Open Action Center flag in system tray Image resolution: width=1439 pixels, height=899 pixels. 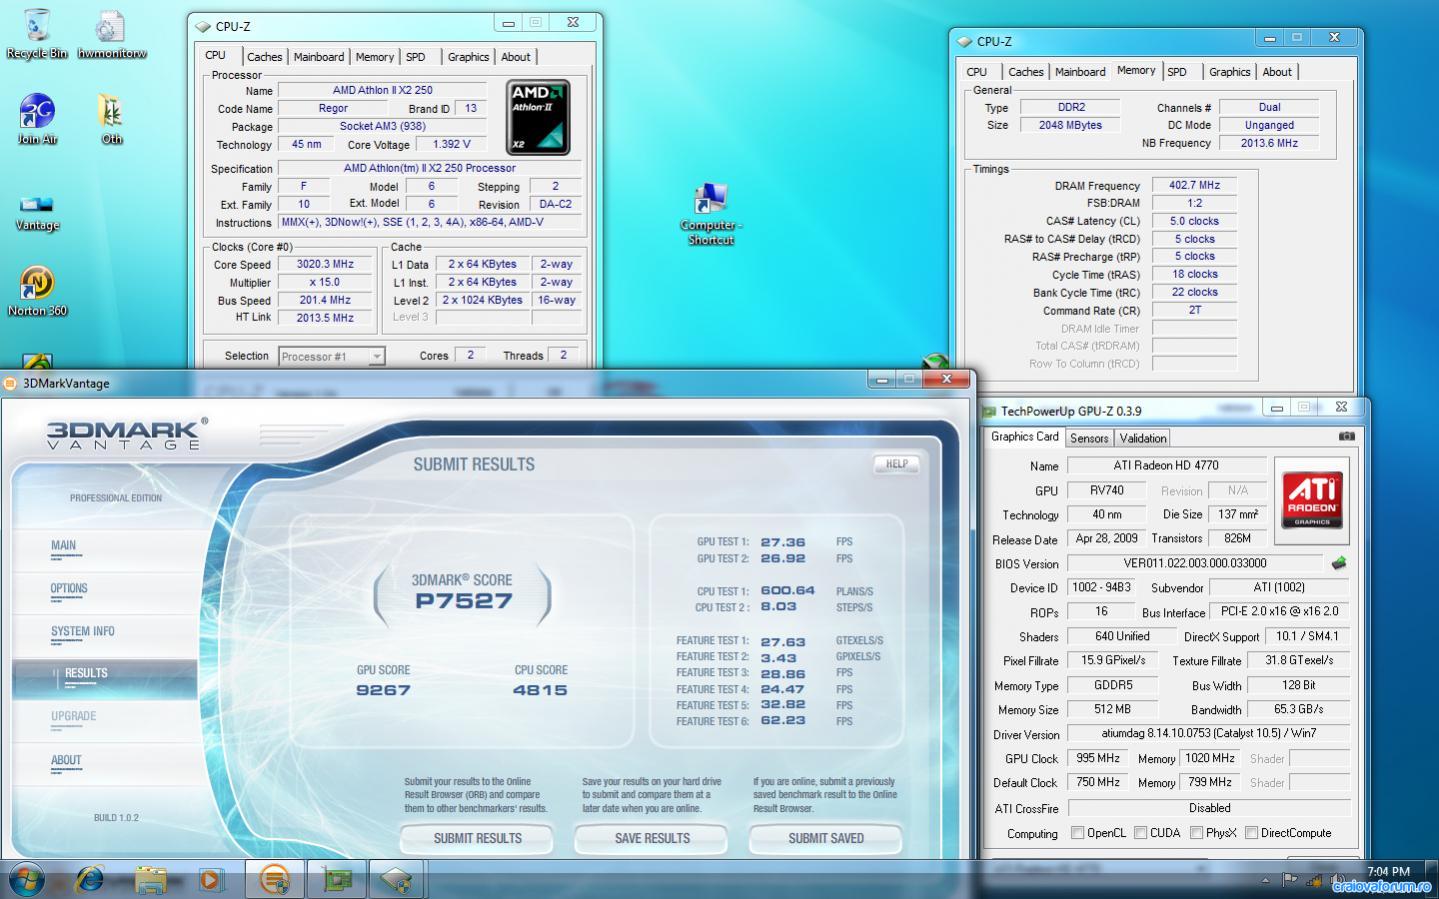[1290, 880]
